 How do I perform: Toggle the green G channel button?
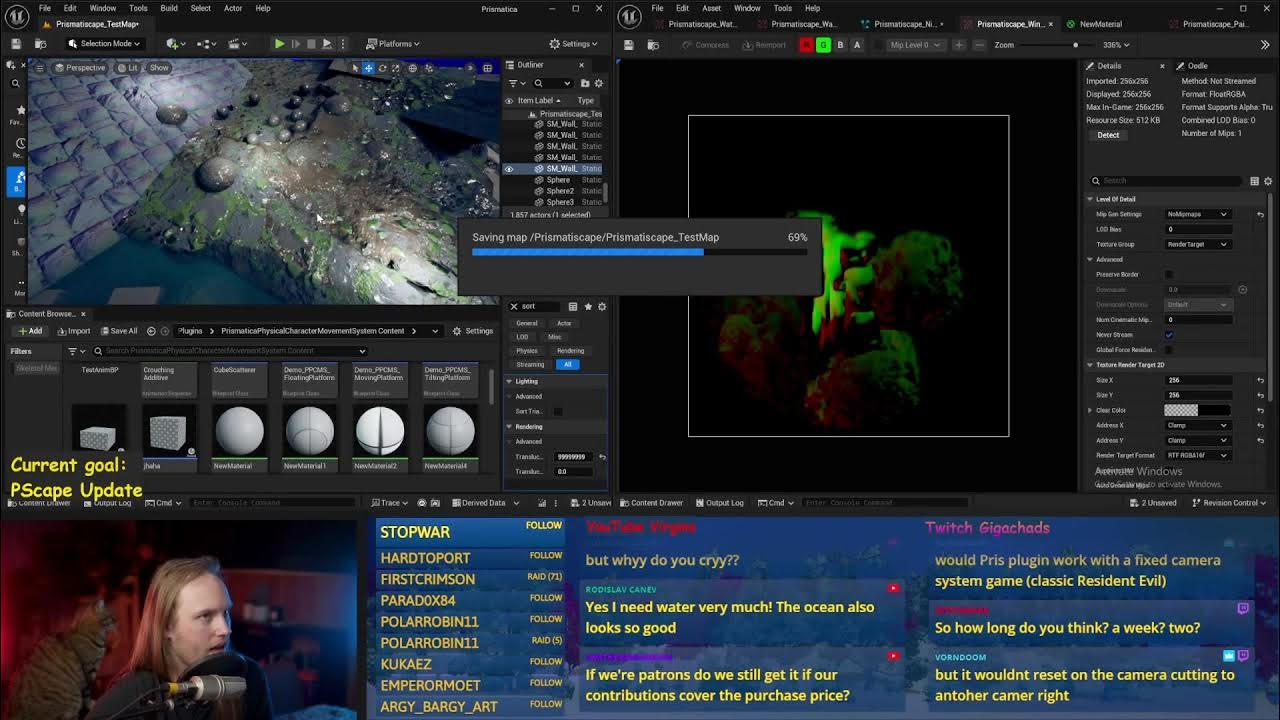823,45
